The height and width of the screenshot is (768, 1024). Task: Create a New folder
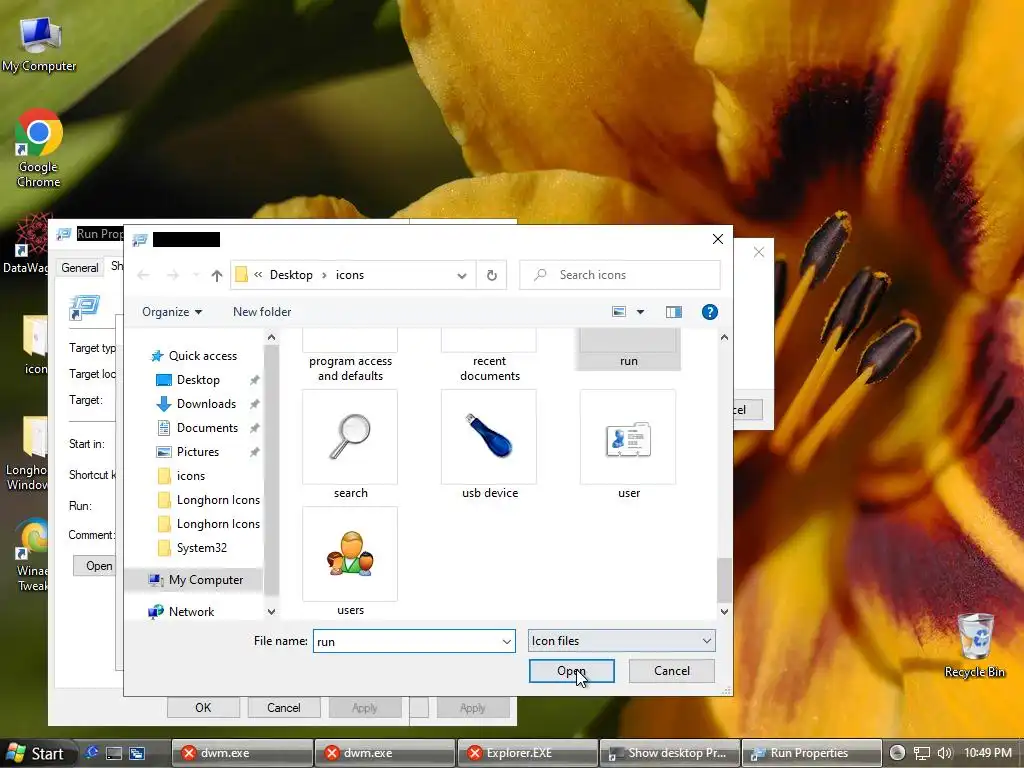point(262,312)
